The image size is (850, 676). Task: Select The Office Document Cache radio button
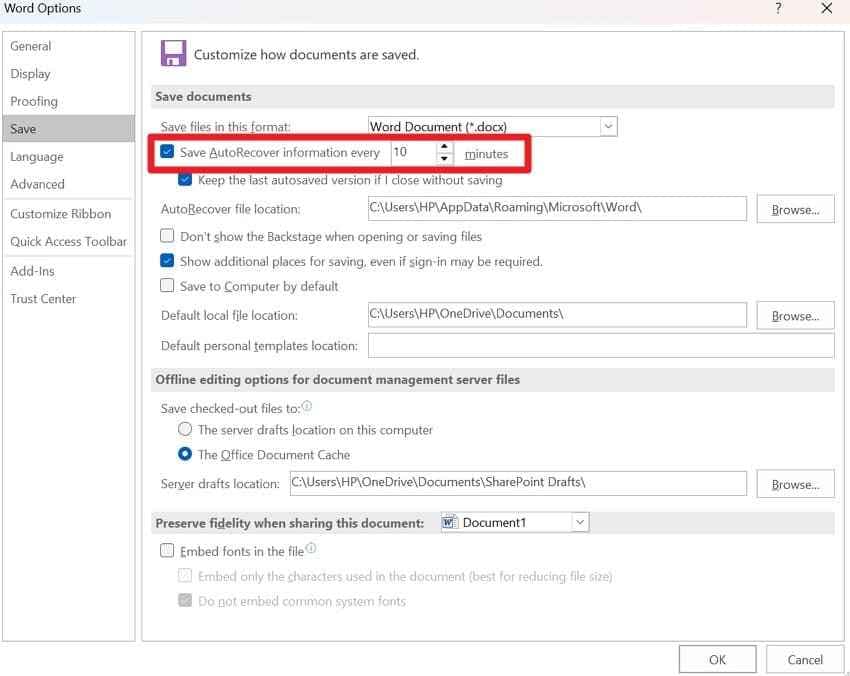pos(185,454)
